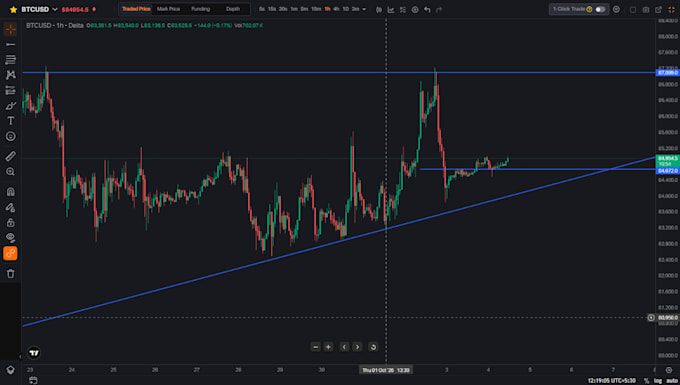Viewport: 680px width, 385px height.
Task: Click the chart layout square icon
Action: point(633,10)
